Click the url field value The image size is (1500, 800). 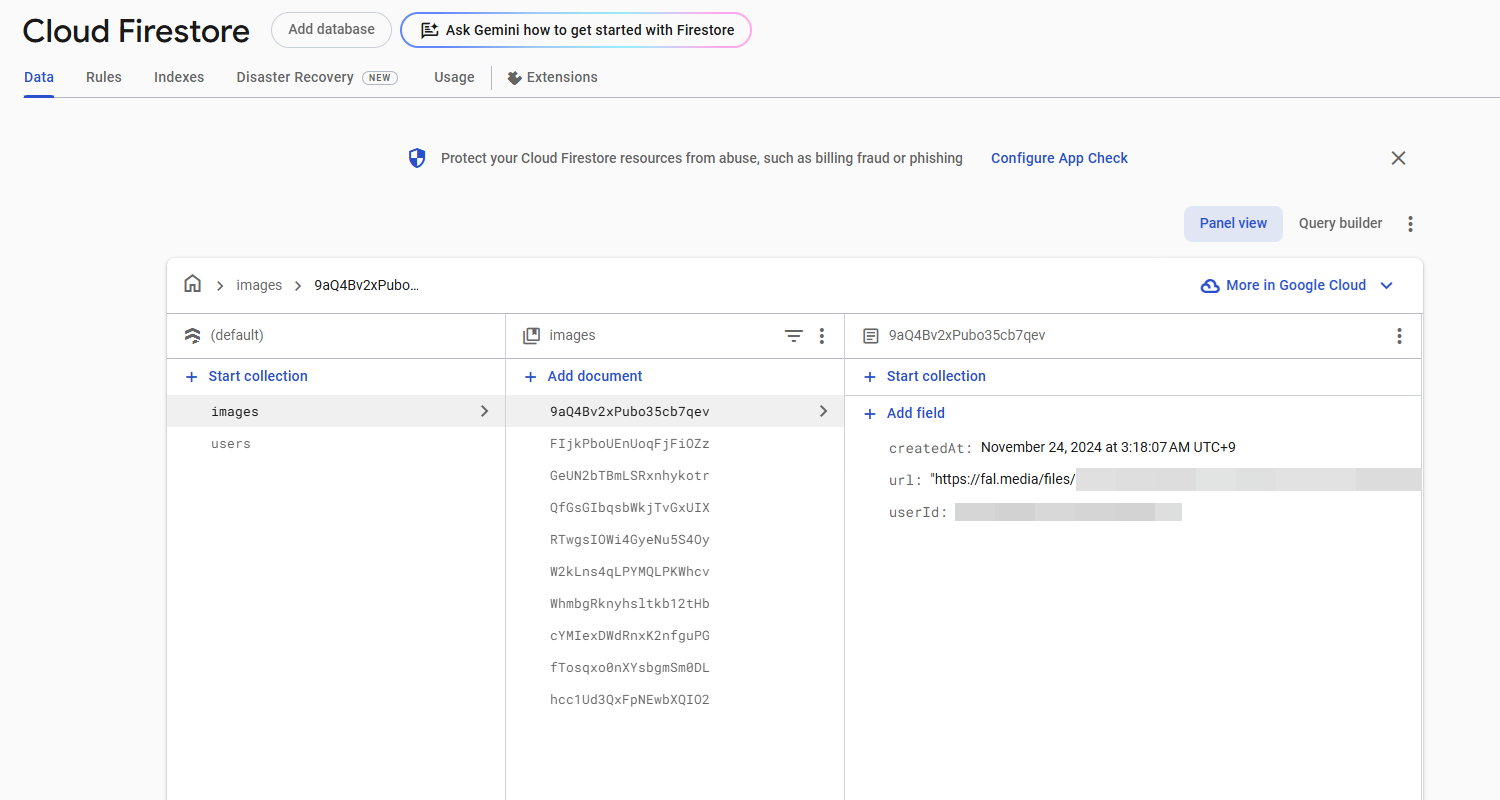pos(1175,479)
